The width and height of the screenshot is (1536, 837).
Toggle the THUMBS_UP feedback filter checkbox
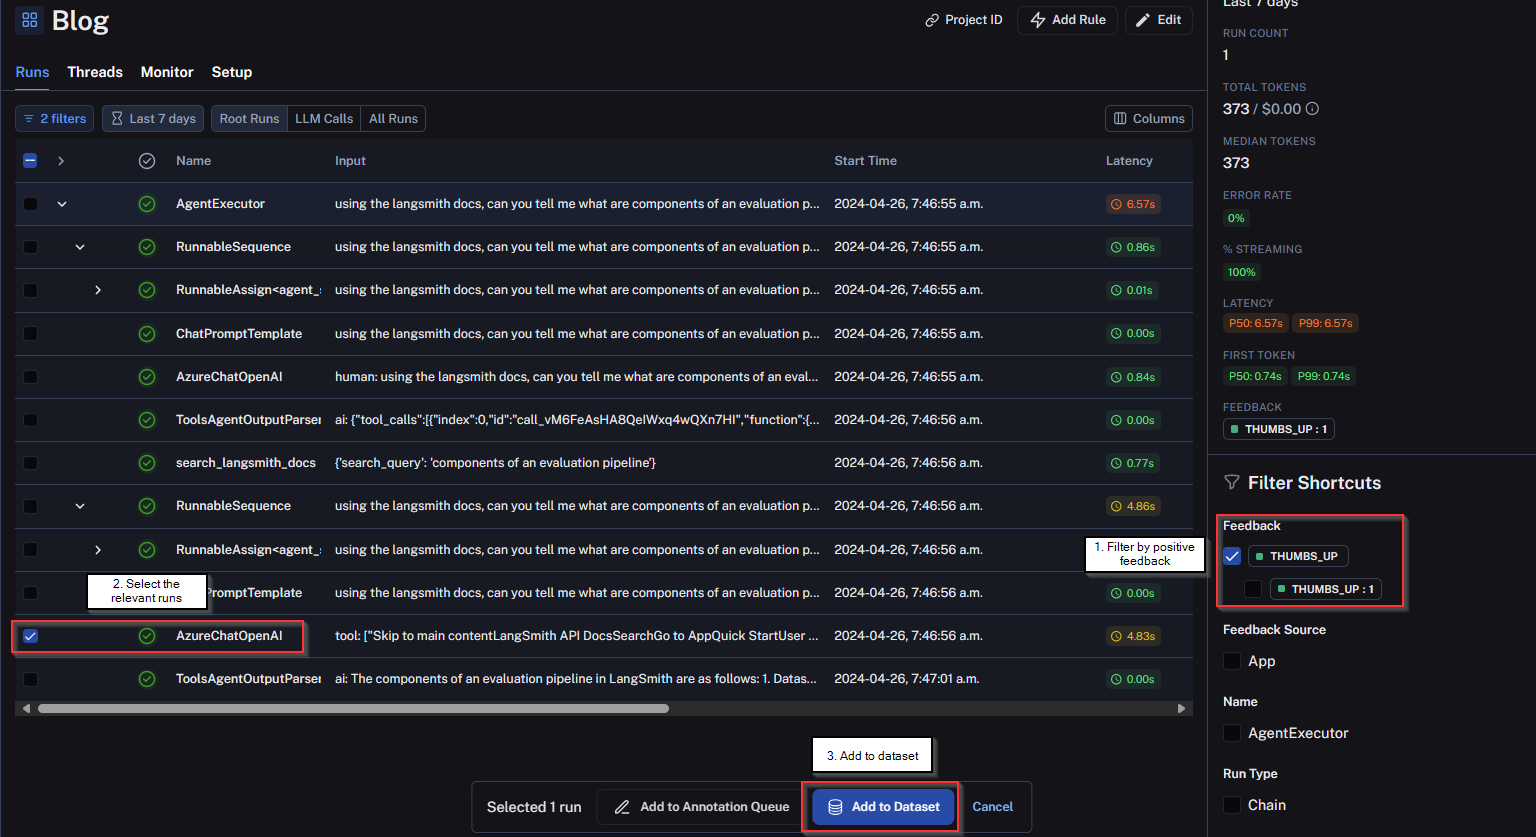(x=1232, y=556)
